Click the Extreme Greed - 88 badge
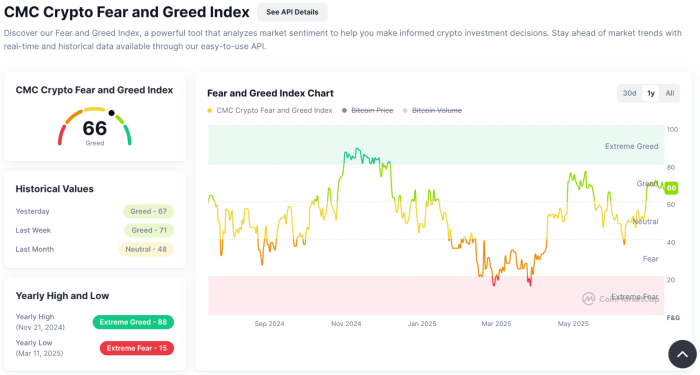Viewport: 700px width, 375px height. point(133,322)
